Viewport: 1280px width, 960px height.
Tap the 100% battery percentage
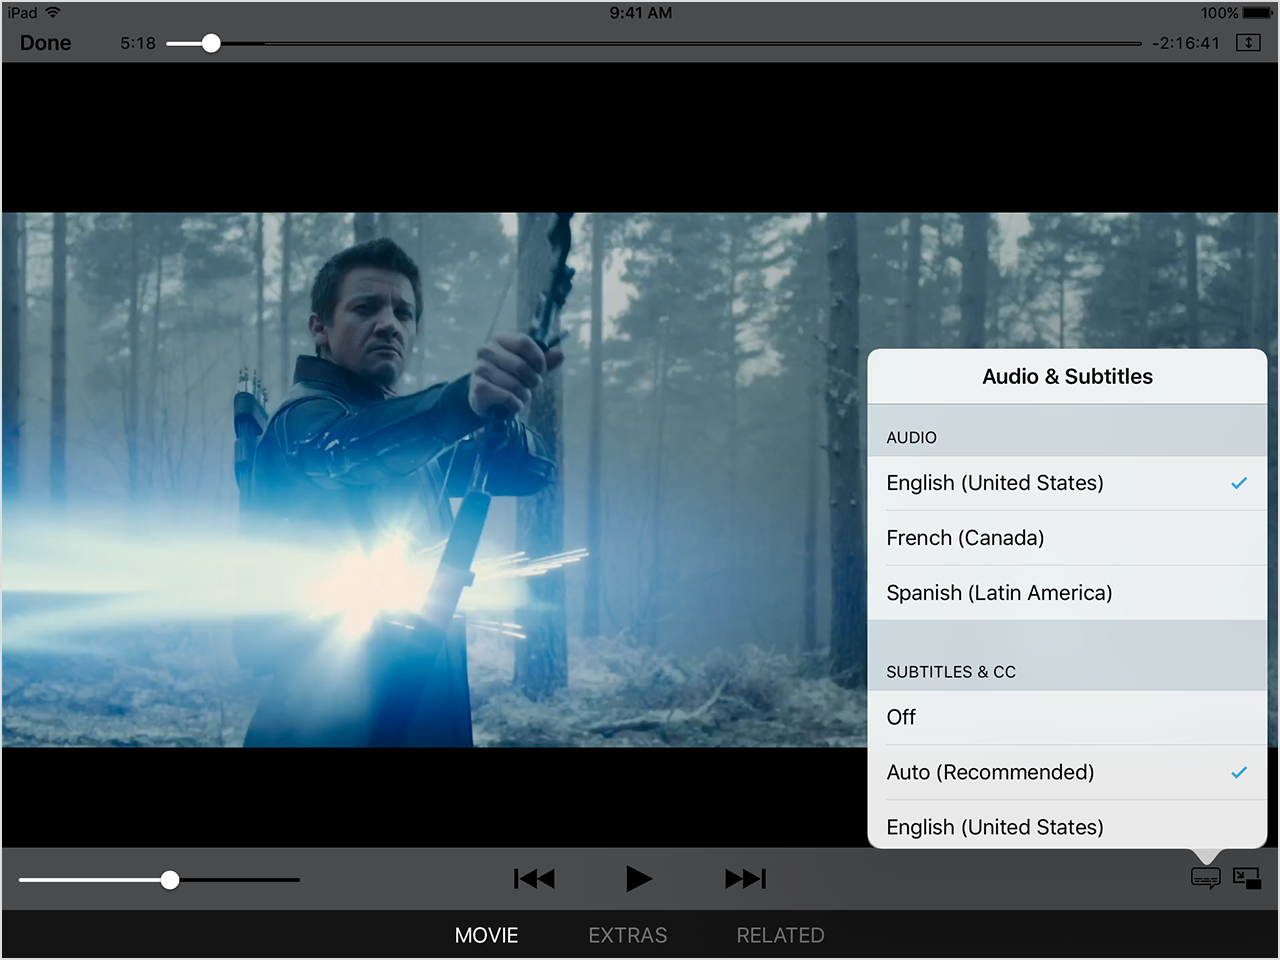(1220, 13)
